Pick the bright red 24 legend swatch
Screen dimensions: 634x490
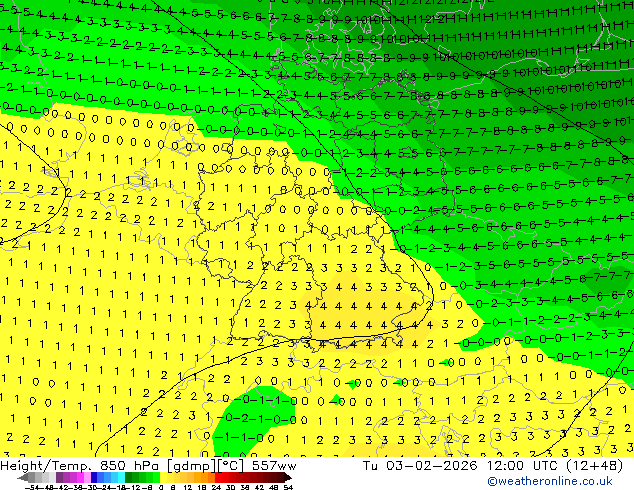coord(218,477)
